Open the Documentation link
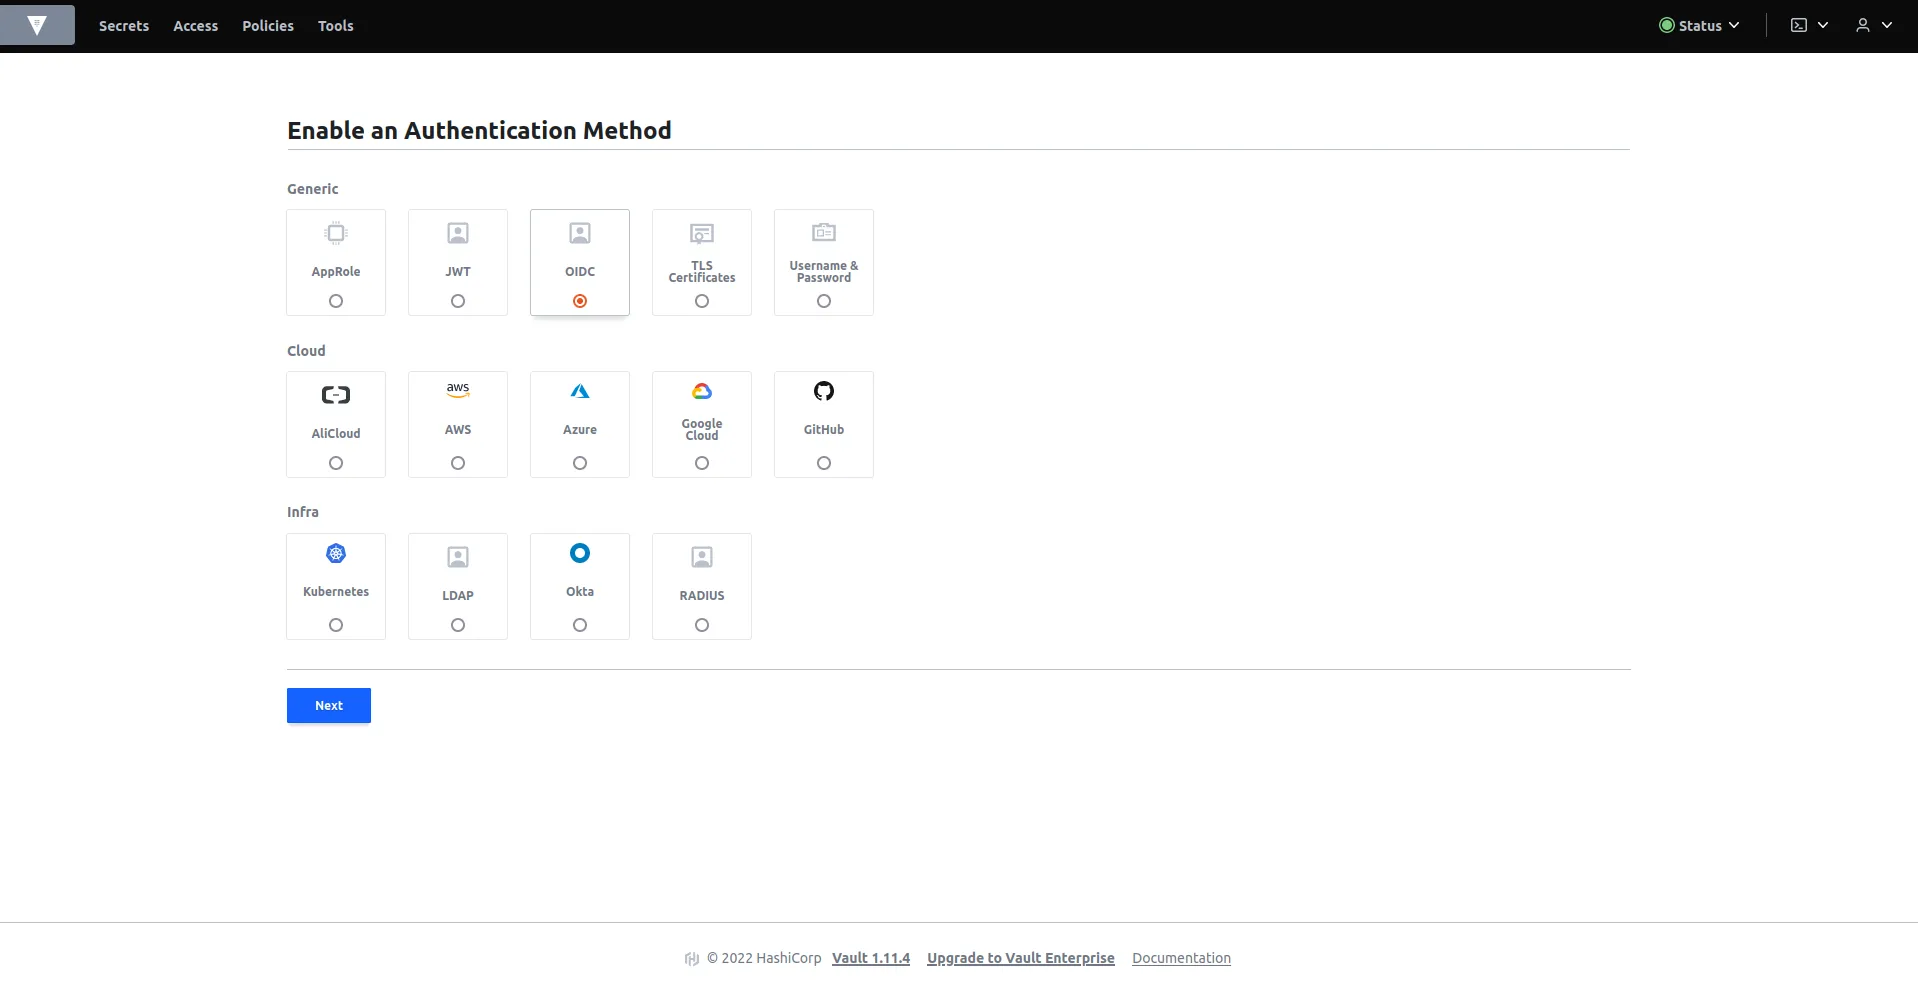This screenshot has width=1918, height=987. pyautogui.click(x=1181, y=958)
